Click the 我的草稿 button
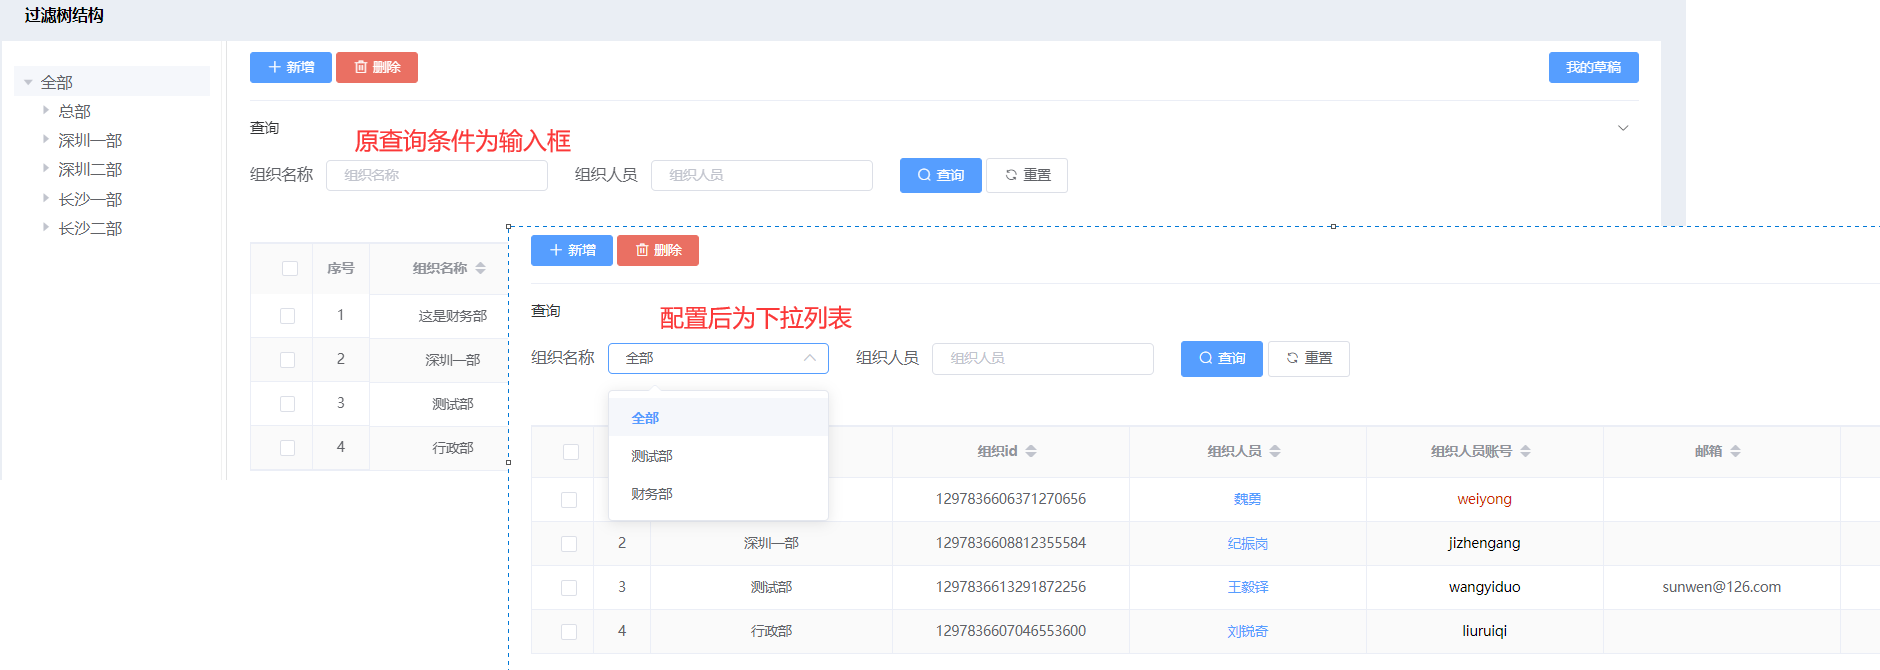 point(1593,67)
